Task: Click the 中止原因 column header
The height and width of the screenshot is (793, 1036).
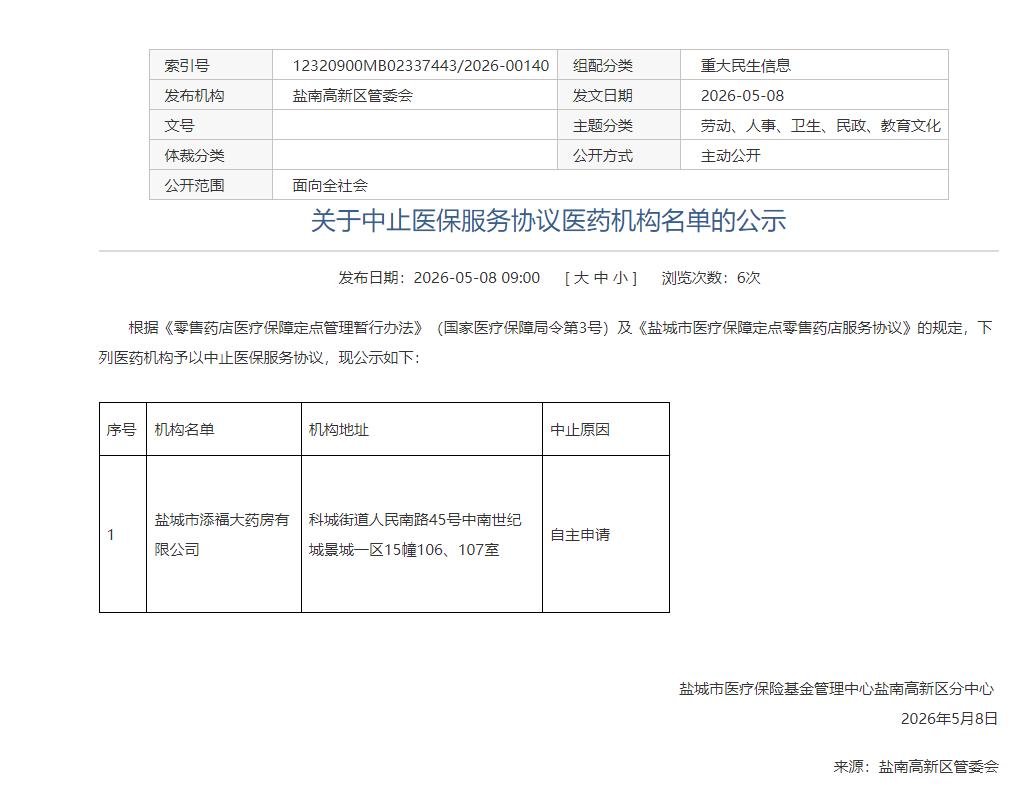Action: click(x=606, y=430)
